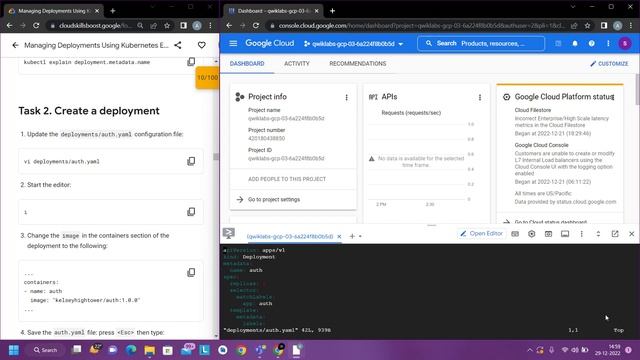Click the lab page vertical scrollbar thumb

tap(216, 157)
